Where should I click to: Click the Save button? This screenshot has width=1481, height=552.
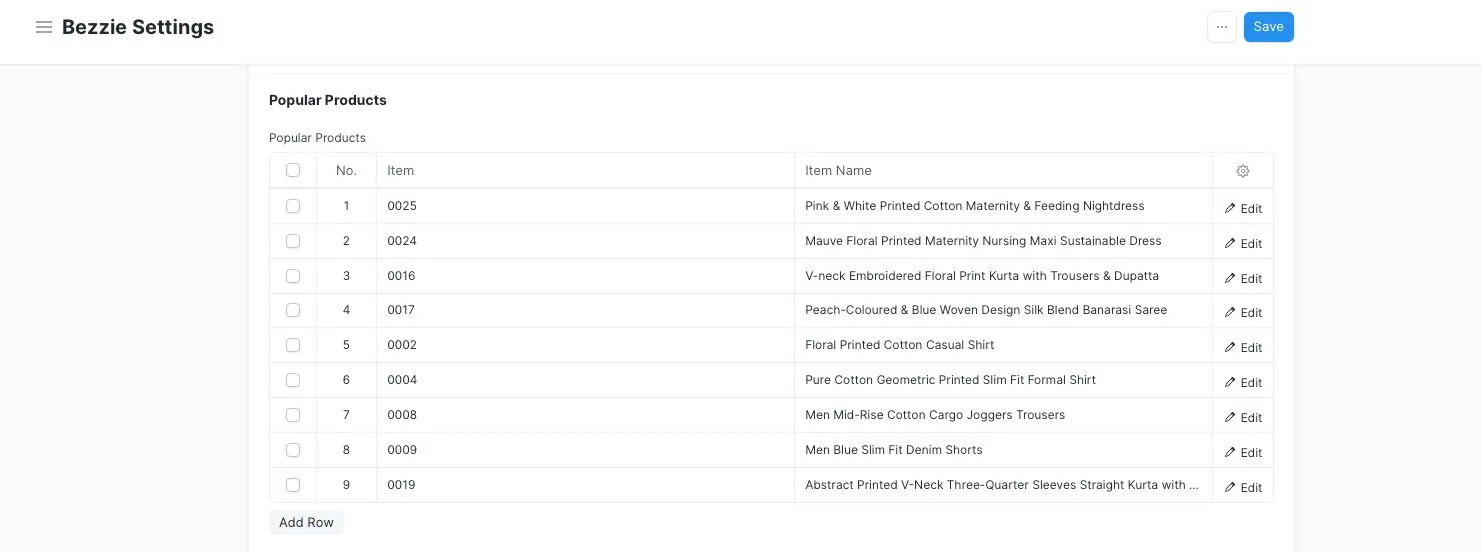[1268, 27]
